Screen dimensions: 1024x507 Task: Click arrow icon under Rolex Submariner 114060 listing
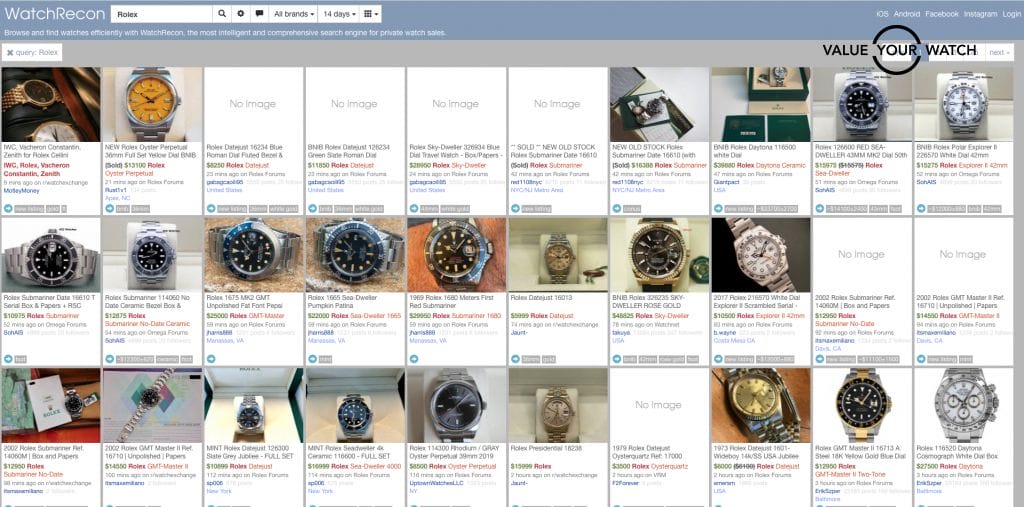[x=110, y=358]
